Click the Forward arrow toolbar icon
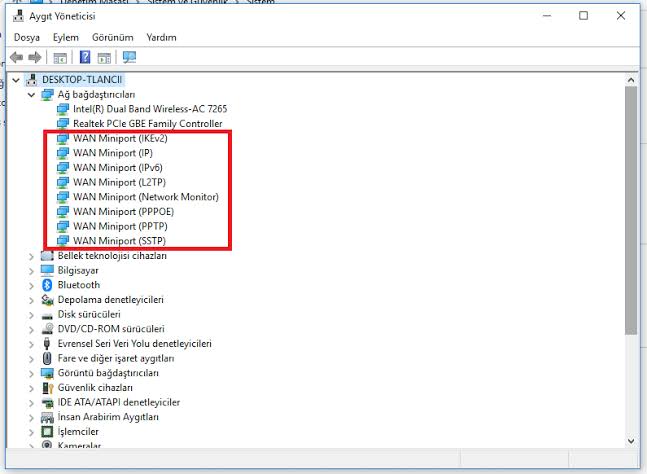Image resolution: width=647 pixels, height=474 pixels. click(x=35, y=57)
